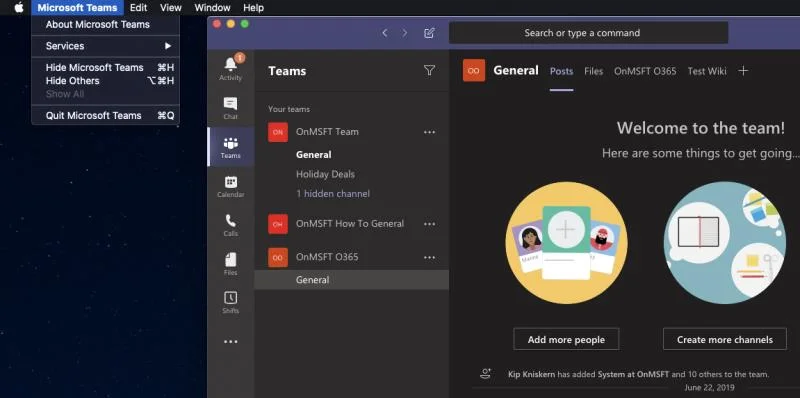This screenshot has width=800, height=398.
Task: Open the Help menu
Action: 253,8
